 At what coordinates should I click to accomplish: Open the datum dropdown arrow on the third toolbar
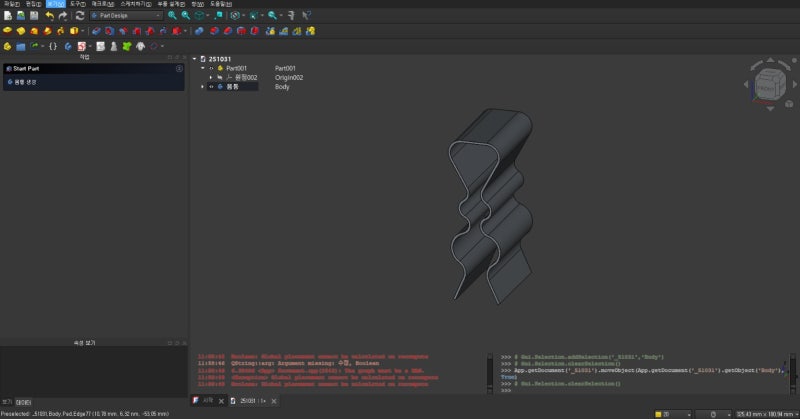click(x=162, y=46)
